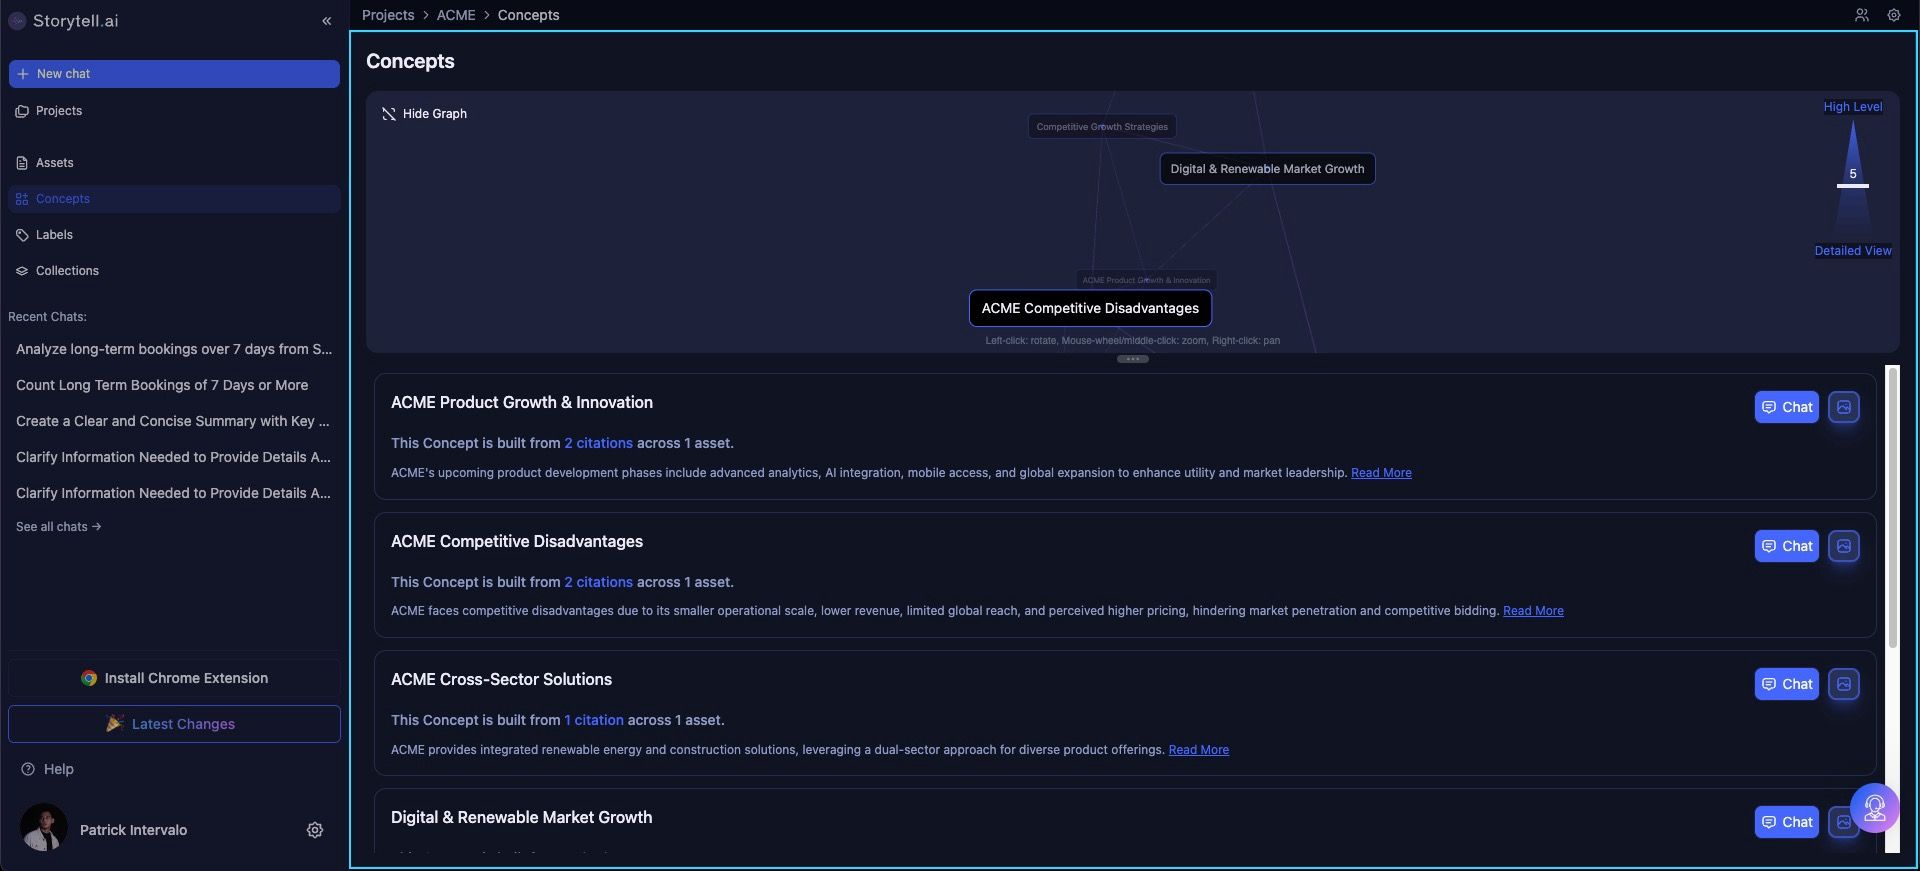Open the floating support assistant icon

click(1874, 808)
